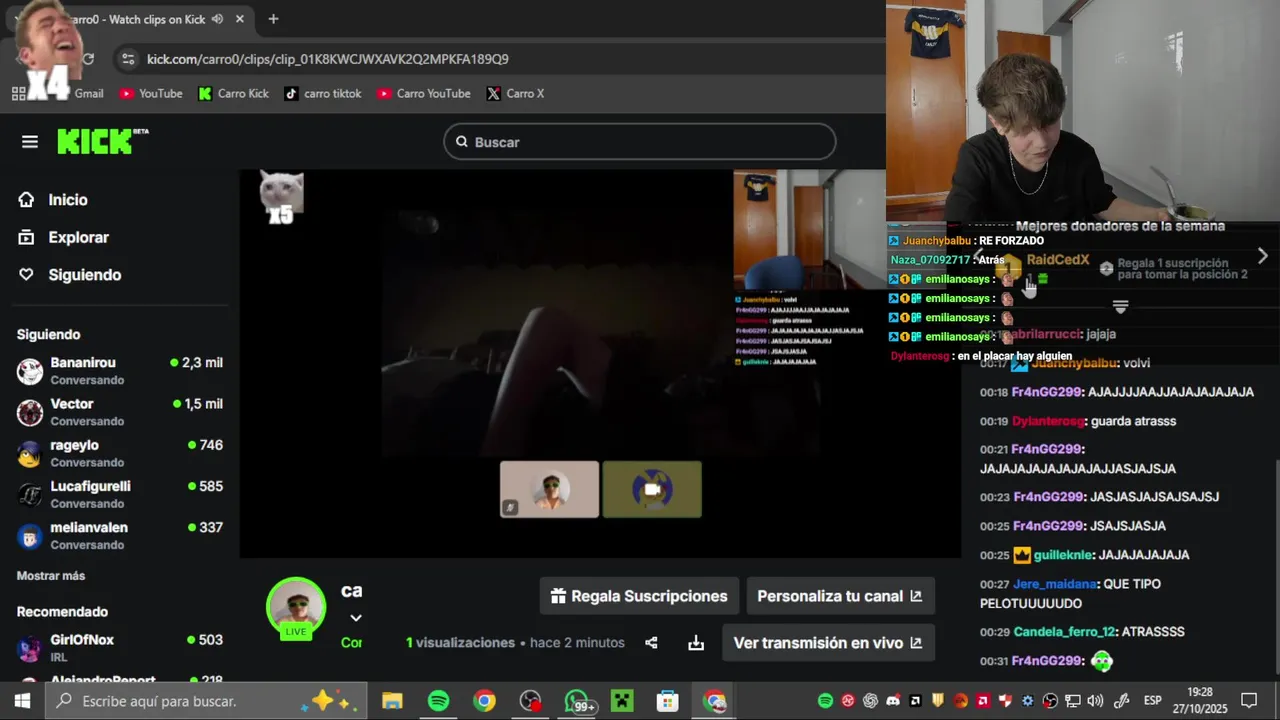The width and height of the screenshot is (1280, 720).
Task: Click the carro0 live avatar
Action: pyautogui.click(x=296, y=607)
